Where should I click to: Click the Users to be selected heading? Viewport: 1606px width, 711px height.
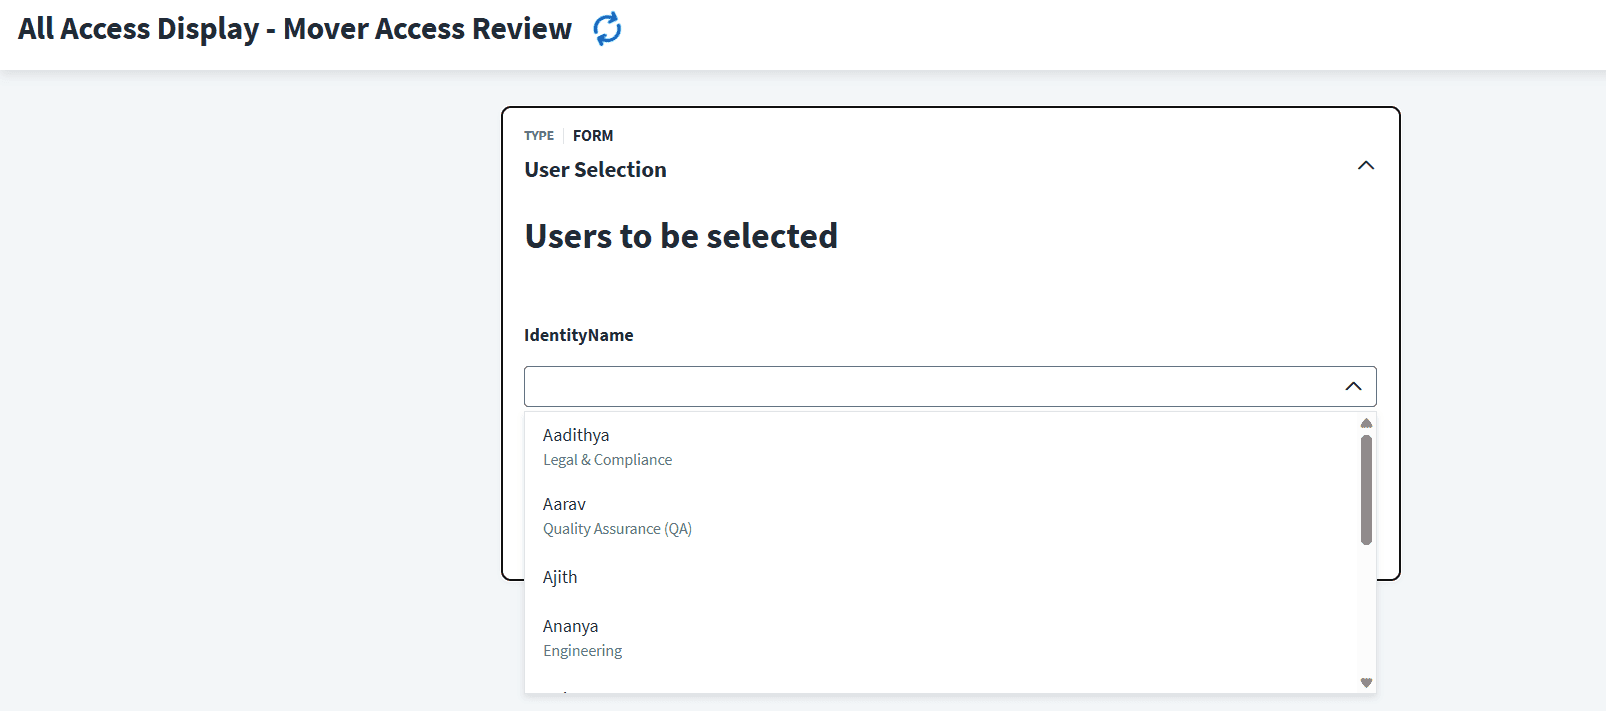681,236
